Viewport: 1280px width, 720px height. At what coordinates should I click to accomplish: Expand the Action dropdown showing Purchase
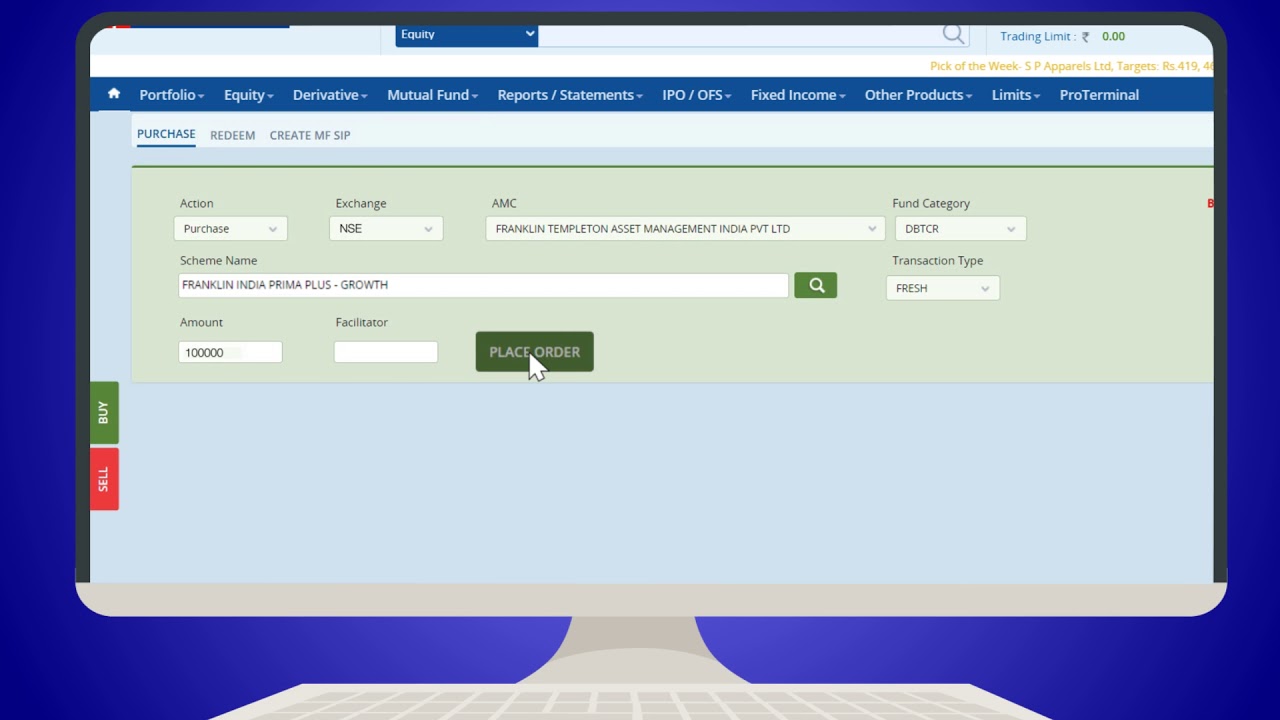click(x=231, y=229)
